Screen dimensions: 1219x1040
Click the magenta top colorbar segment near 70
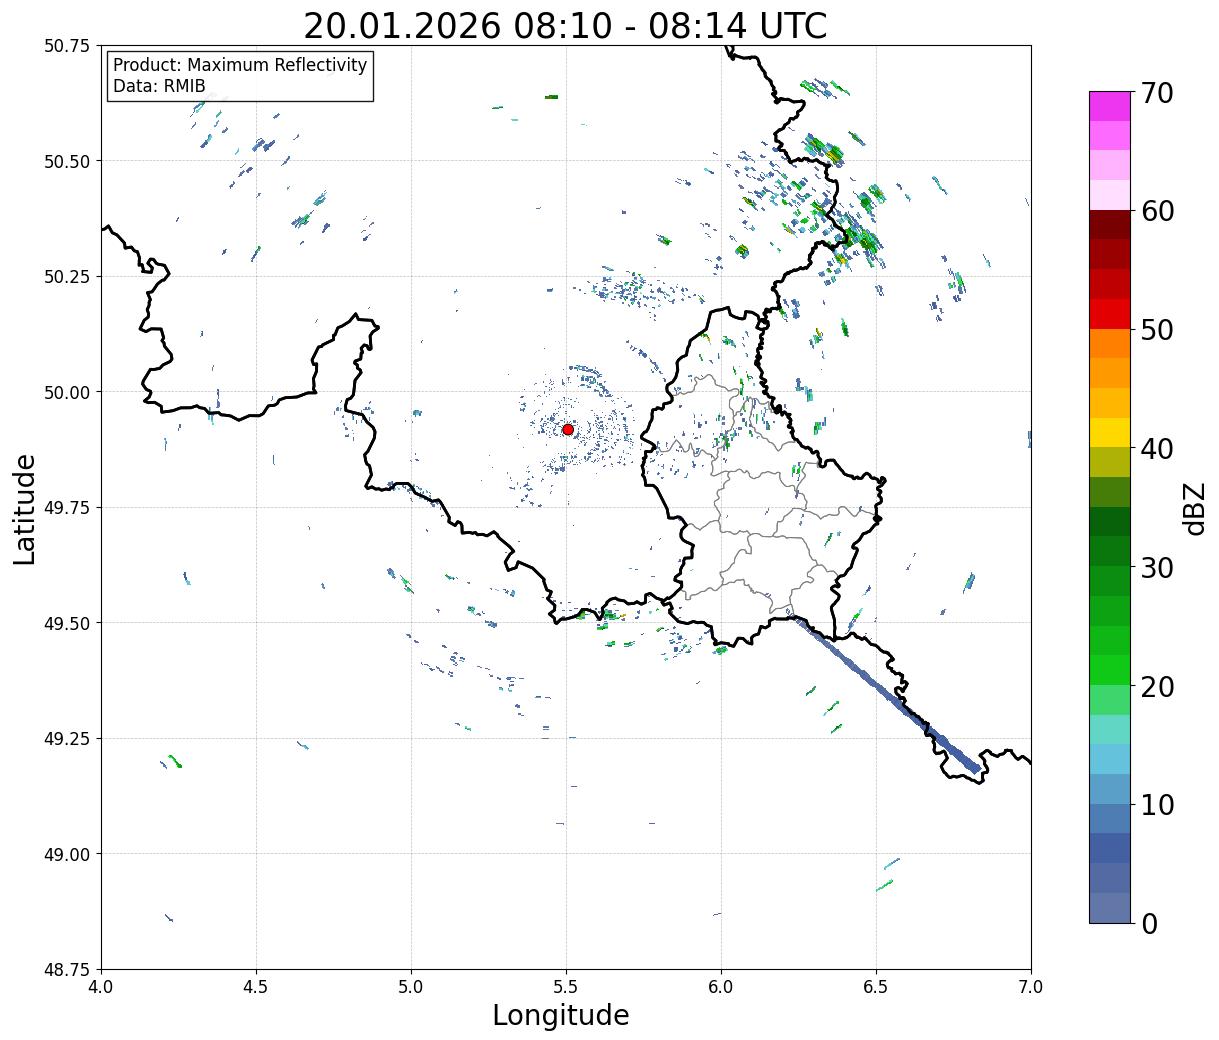click(x=1109, y=106)
